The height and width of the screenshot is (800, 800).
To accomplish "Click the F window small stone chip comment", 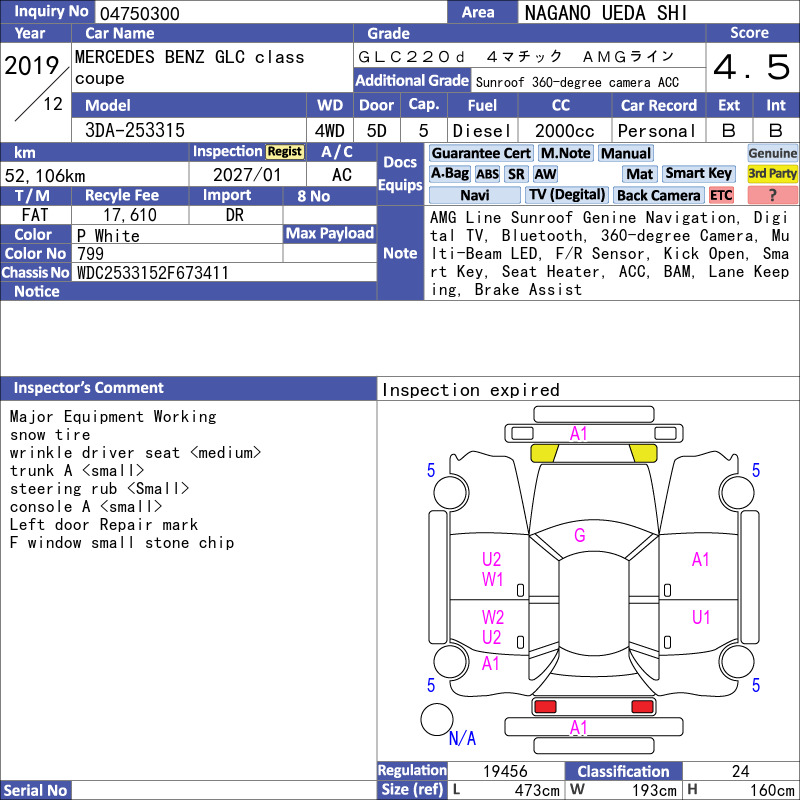I will tap(121, 543).
